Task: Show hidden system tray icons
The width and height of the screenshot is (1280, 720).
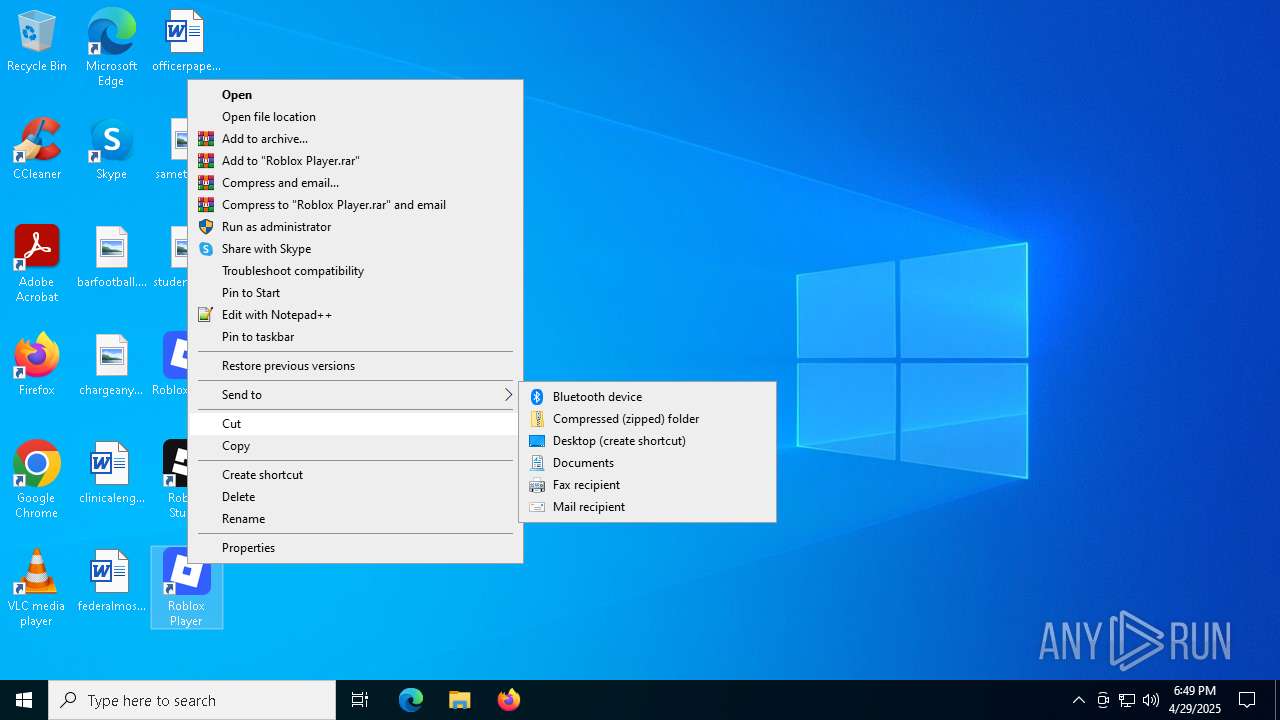Action: pyautogui.click(x=1078, y=700)
